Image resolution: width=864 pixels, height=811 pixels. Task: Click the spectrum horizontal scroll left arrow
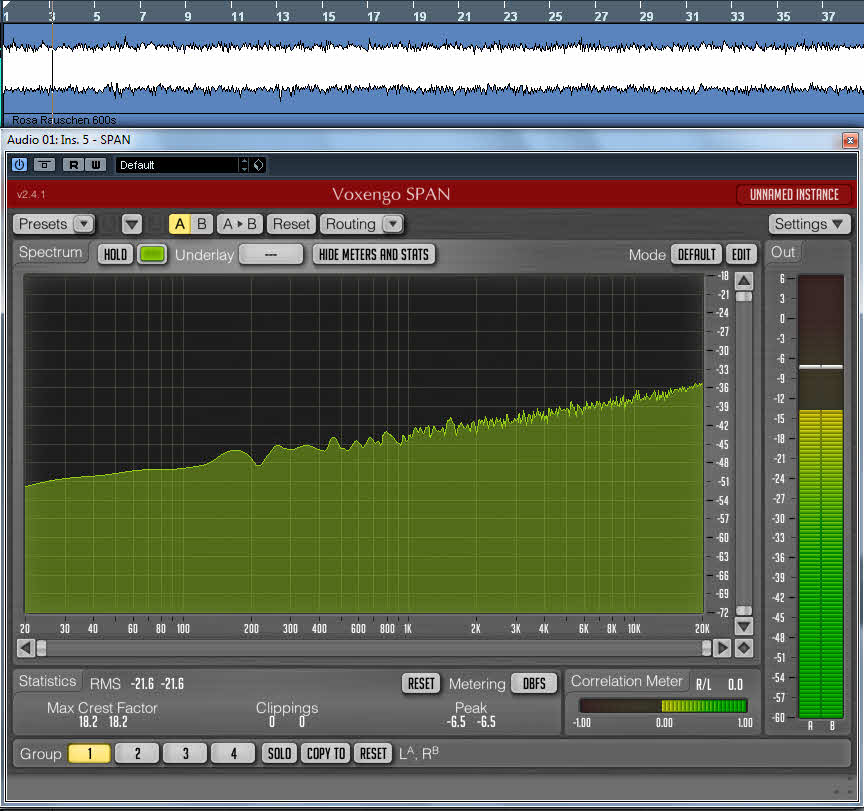coord(25,648)
